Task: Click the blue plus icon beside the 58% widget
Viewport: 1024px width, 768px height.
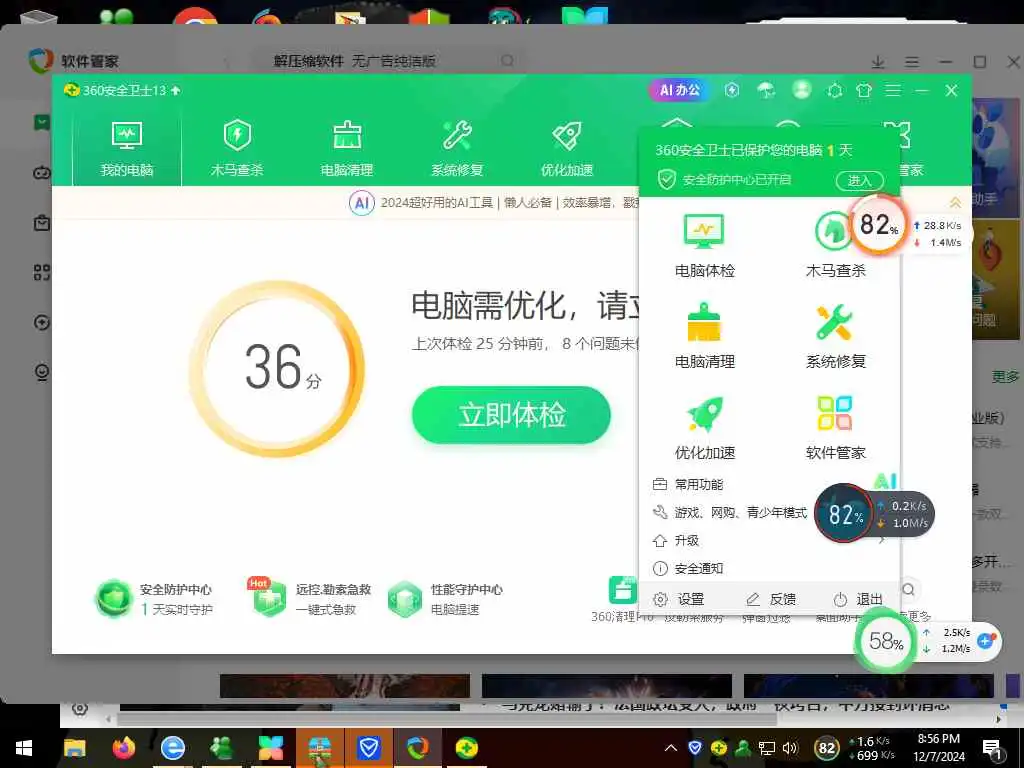Action: point(986,641)
